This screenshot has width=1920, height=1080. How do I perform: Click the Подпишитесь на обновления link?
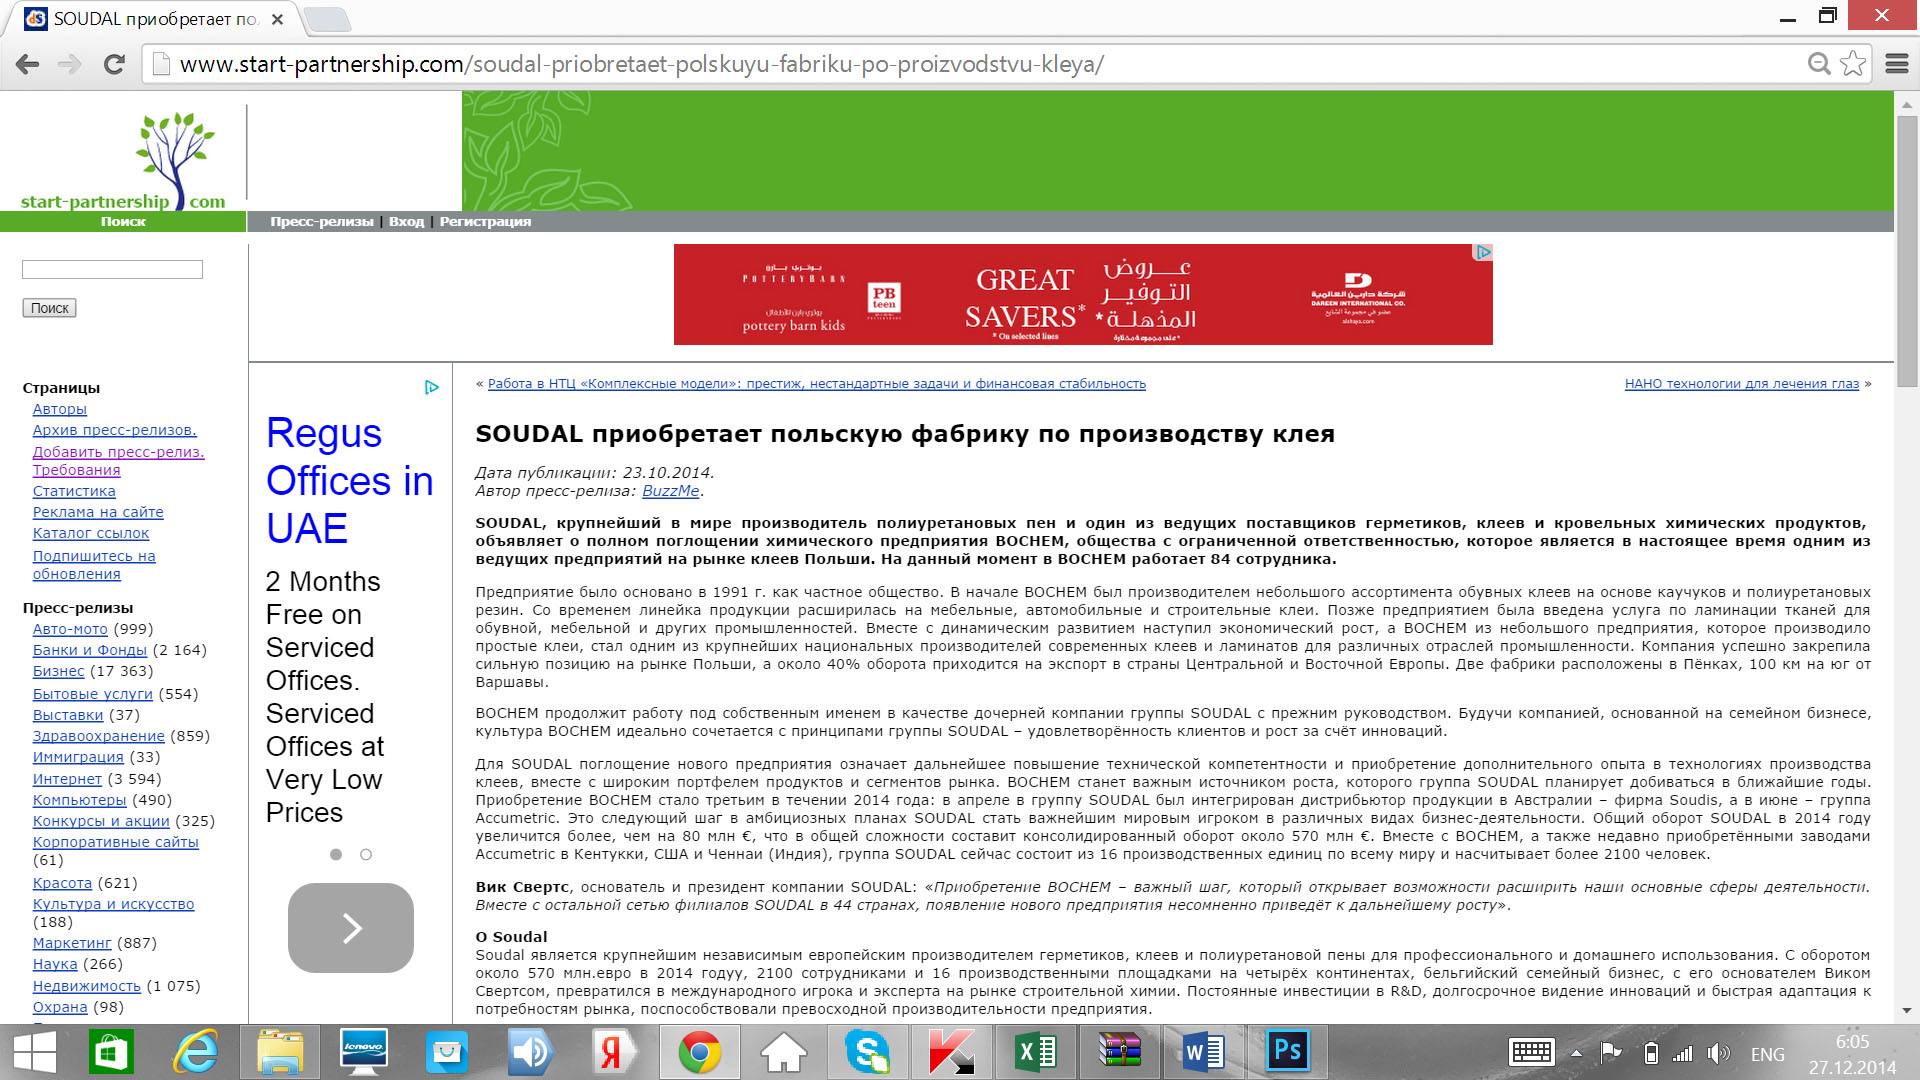pyautogui.click(x=94, y=565)
